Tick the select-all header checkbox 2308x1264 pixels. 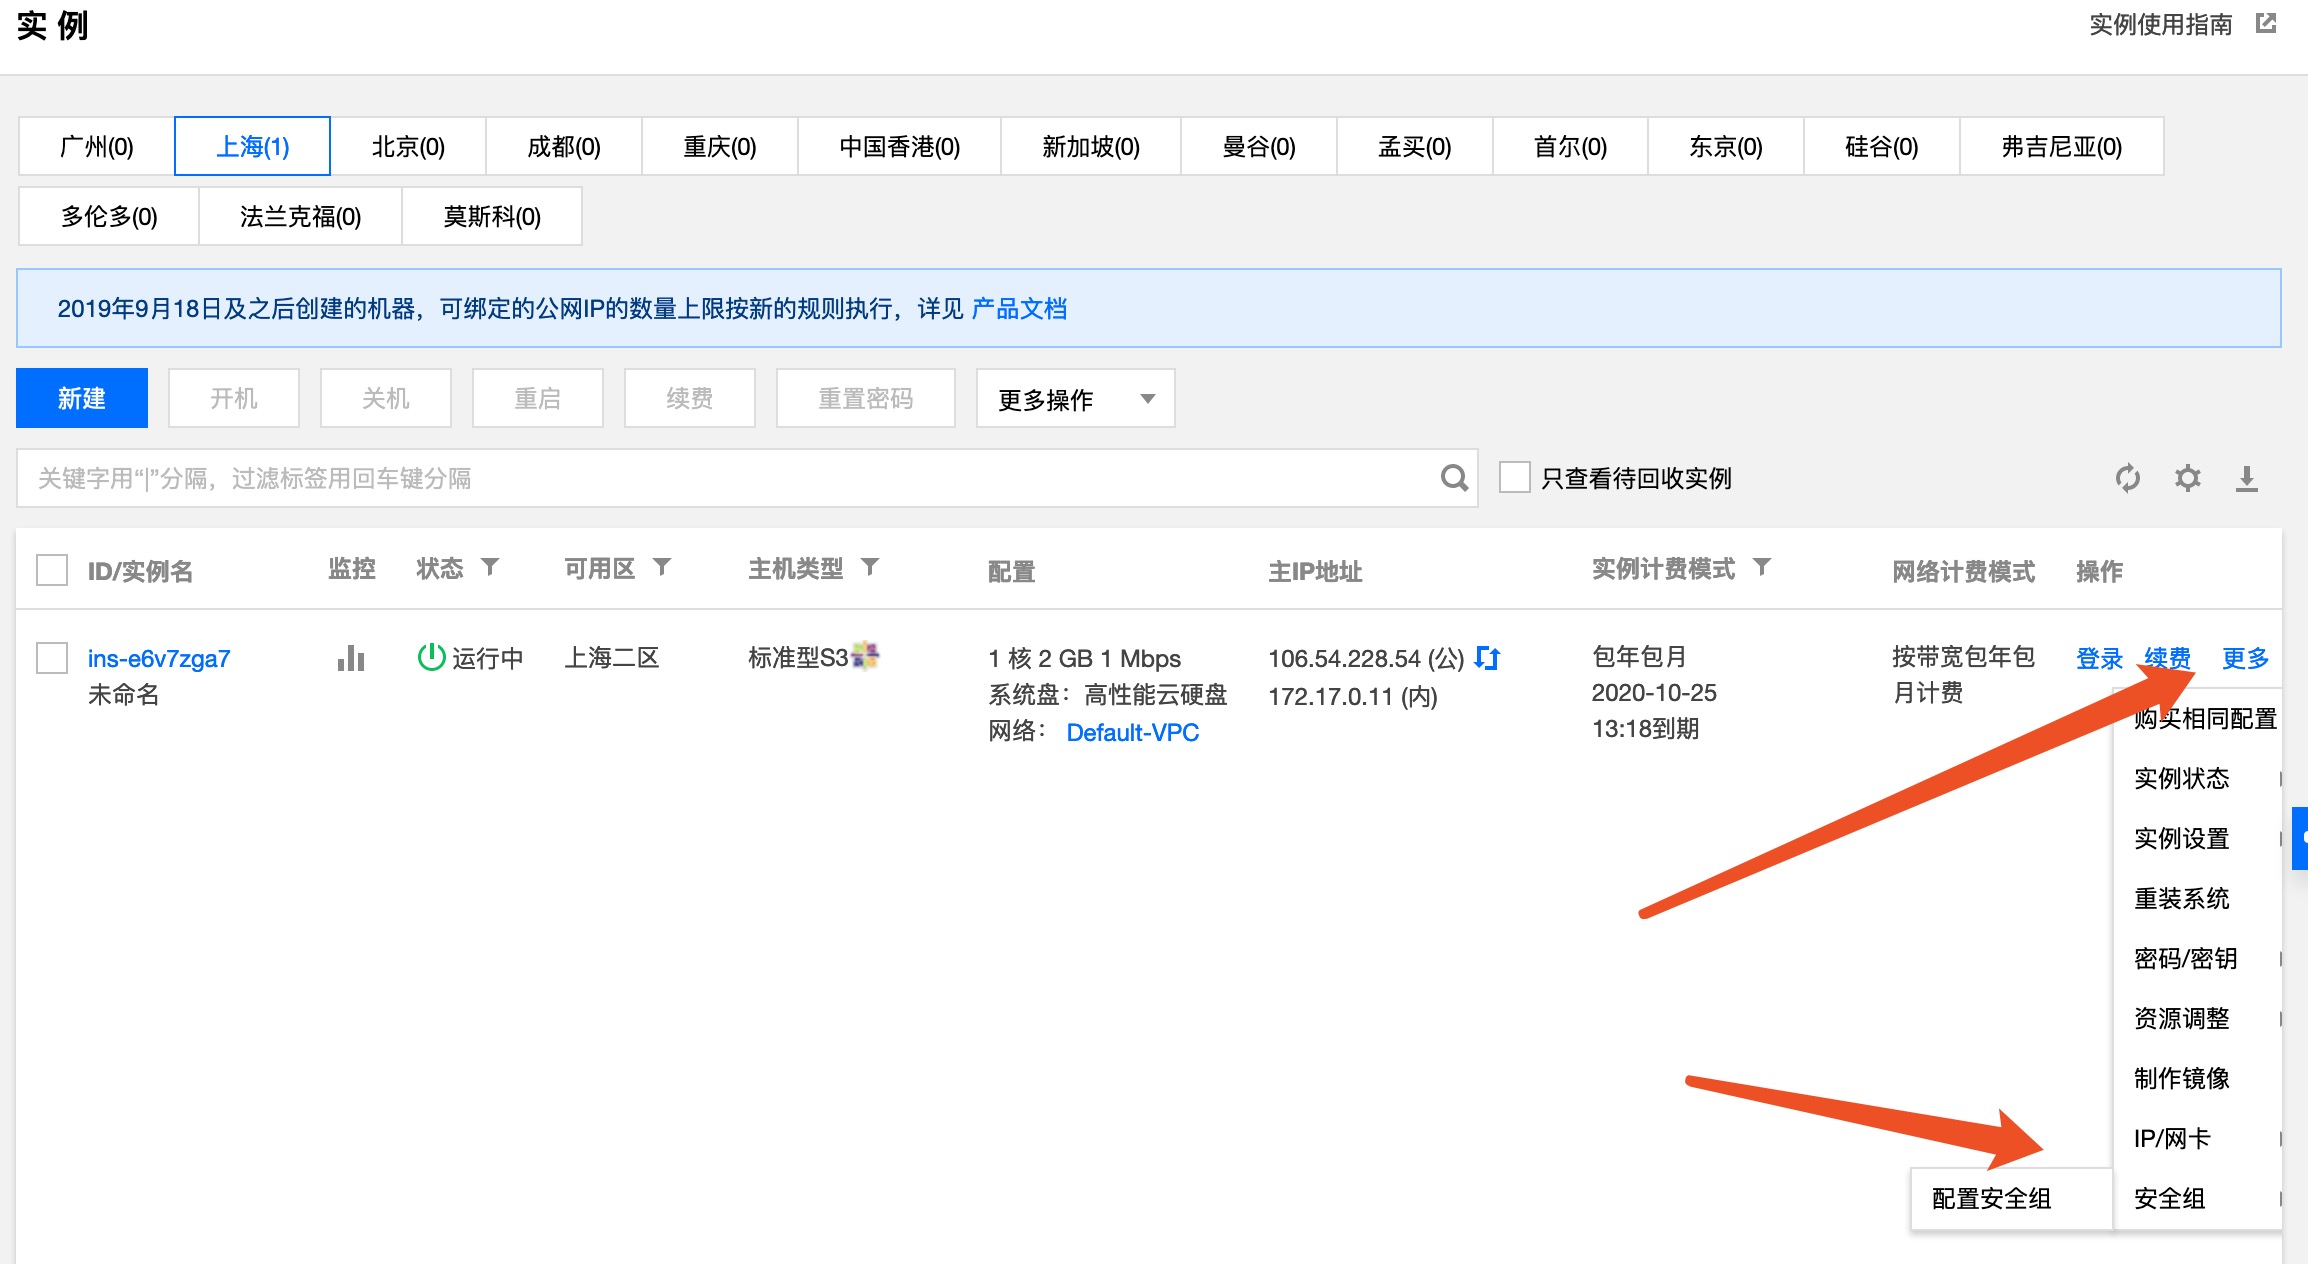pyautogui.click(x=52, y=570)
